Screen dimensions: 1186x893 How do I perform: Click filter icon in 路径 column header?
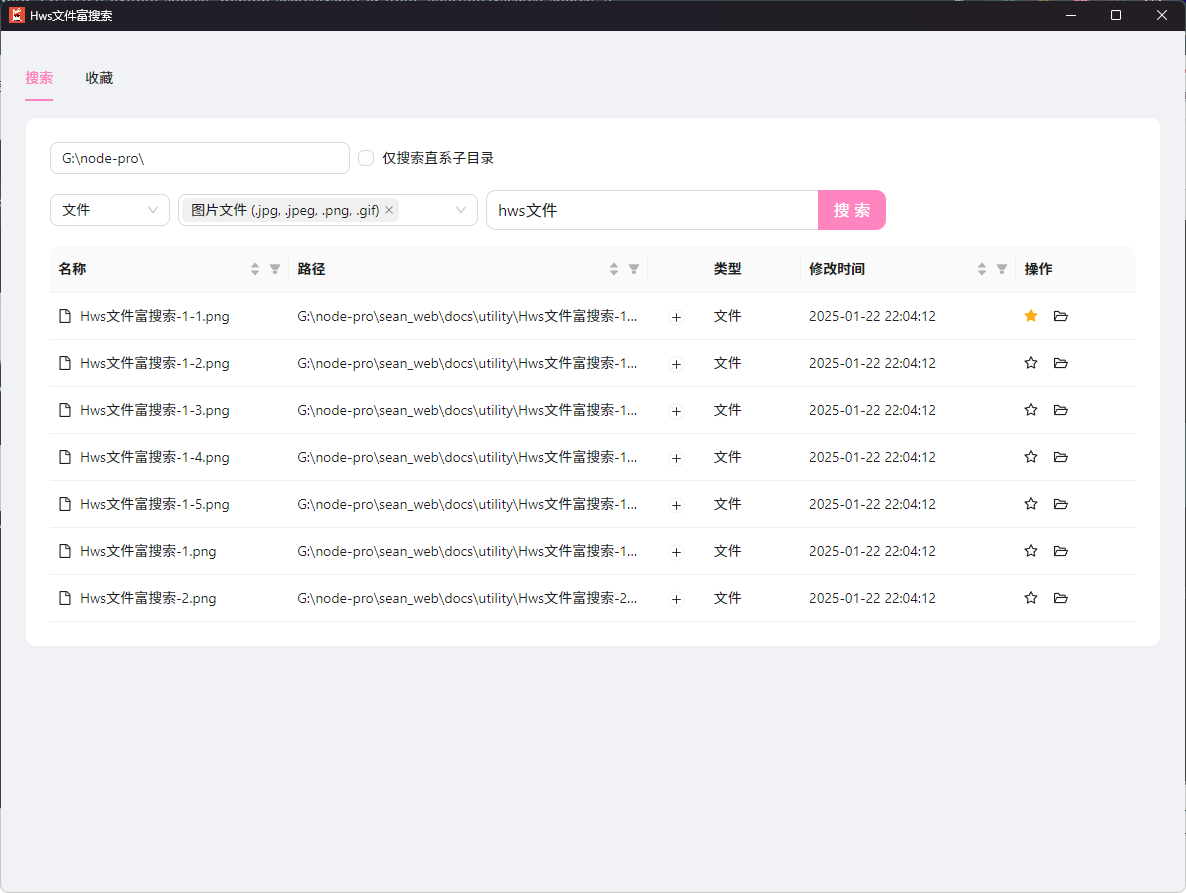click(634, 269)
